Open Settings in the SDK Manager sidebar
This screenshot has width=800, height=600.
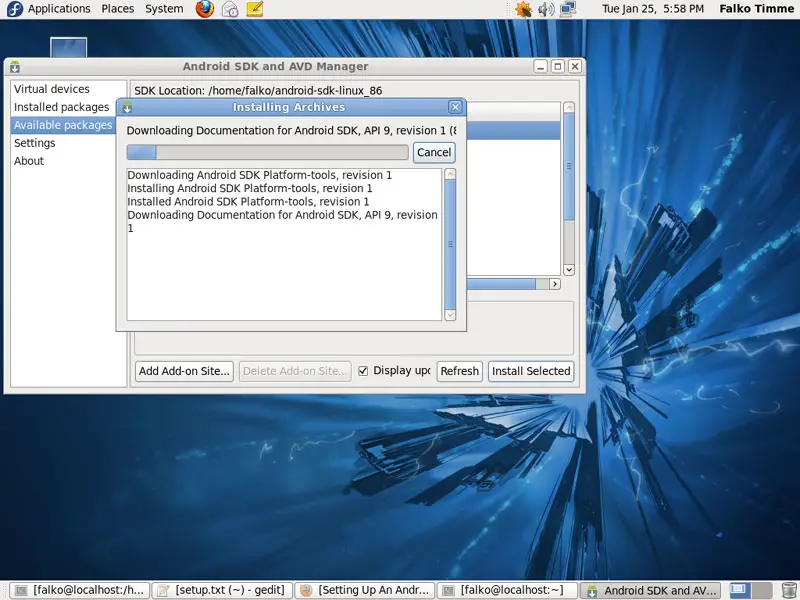click(68, 143)
